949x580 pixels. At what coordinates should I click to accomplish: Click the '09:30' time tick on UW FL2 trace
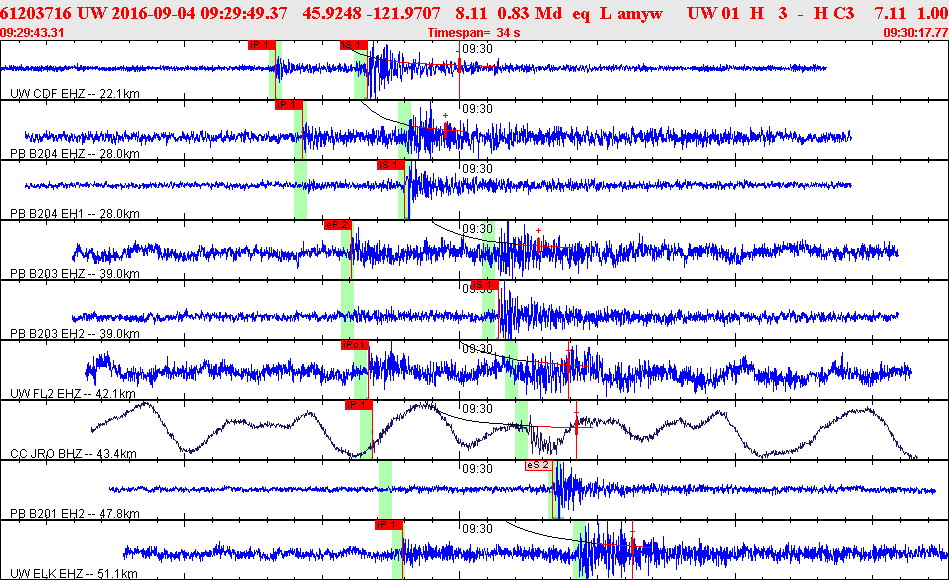click(x=478, y=348)
